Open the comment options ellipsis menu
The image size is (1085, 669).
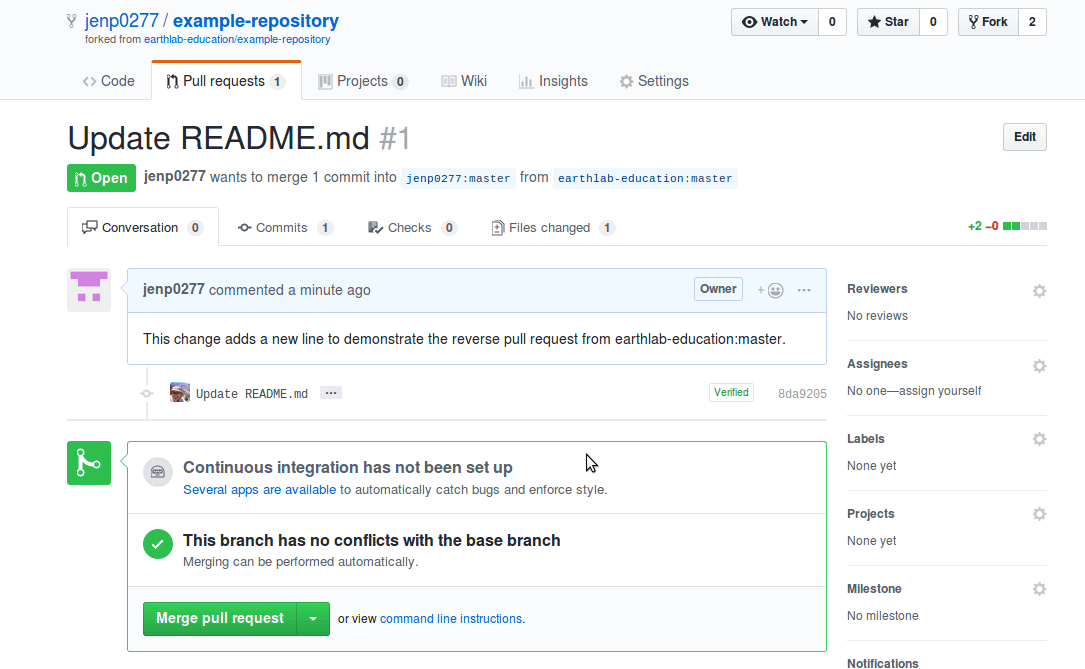(x=804, y=291)
